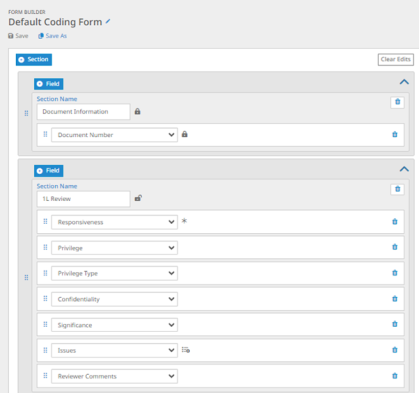Click the list settings icon next to Issues
The image size is (419, 393).
click(x=186, y=350)
